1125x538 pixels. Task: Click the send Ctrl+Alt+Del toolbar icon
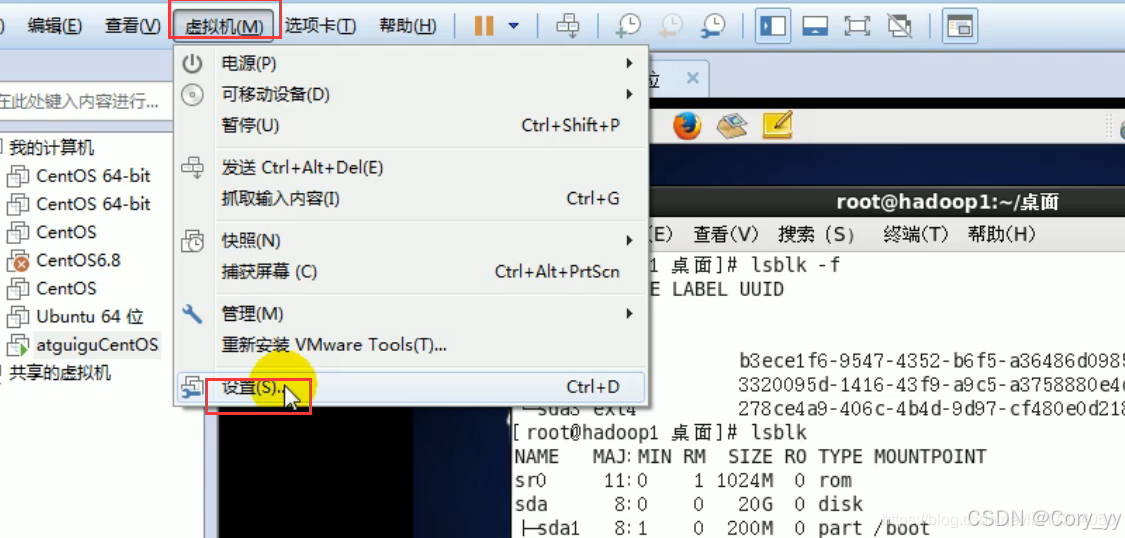coord(568,27)
